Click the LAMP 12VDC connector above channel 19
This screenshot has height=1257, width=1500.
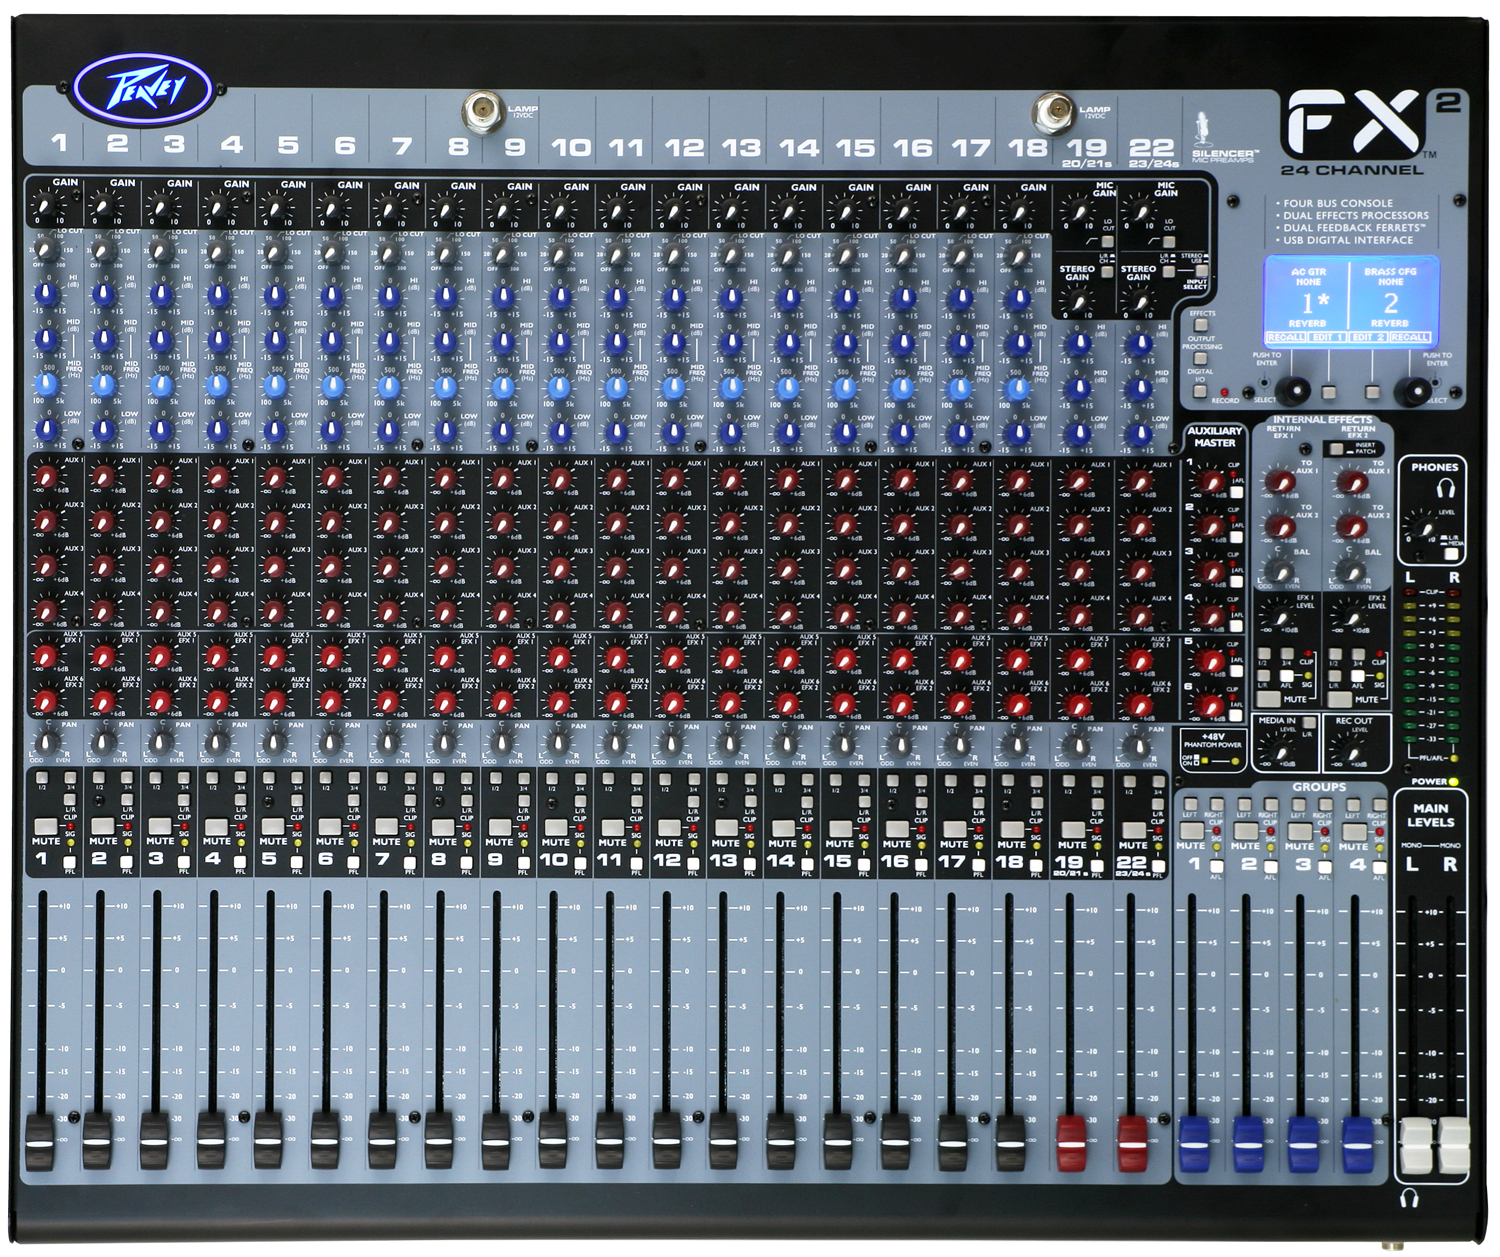(1053, 112)
